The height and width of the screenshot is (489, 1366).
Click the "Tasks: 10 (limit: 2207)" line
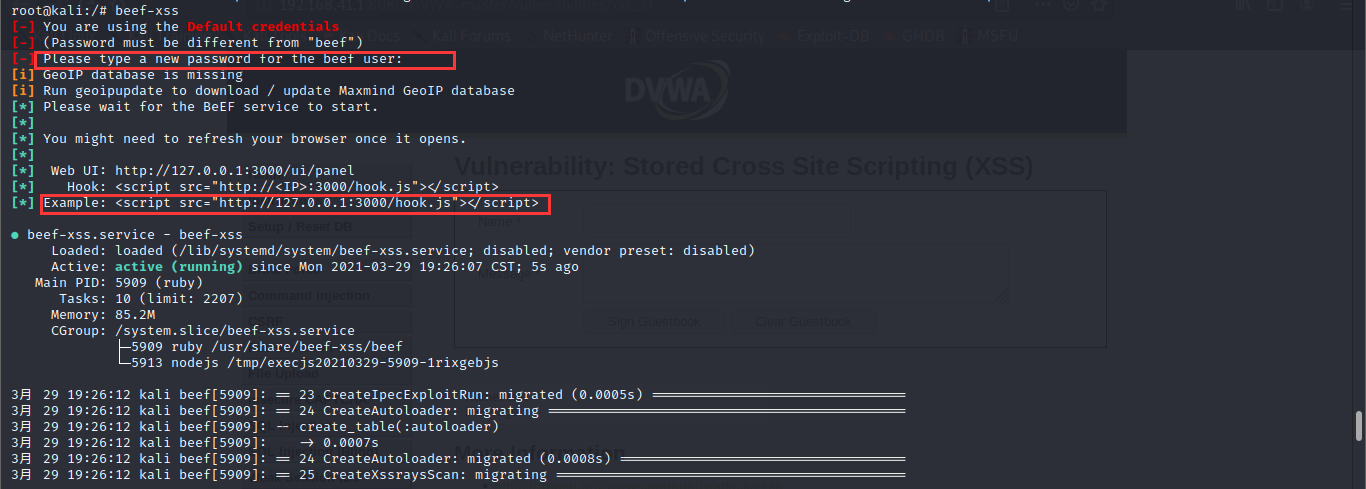click(151, 299)
